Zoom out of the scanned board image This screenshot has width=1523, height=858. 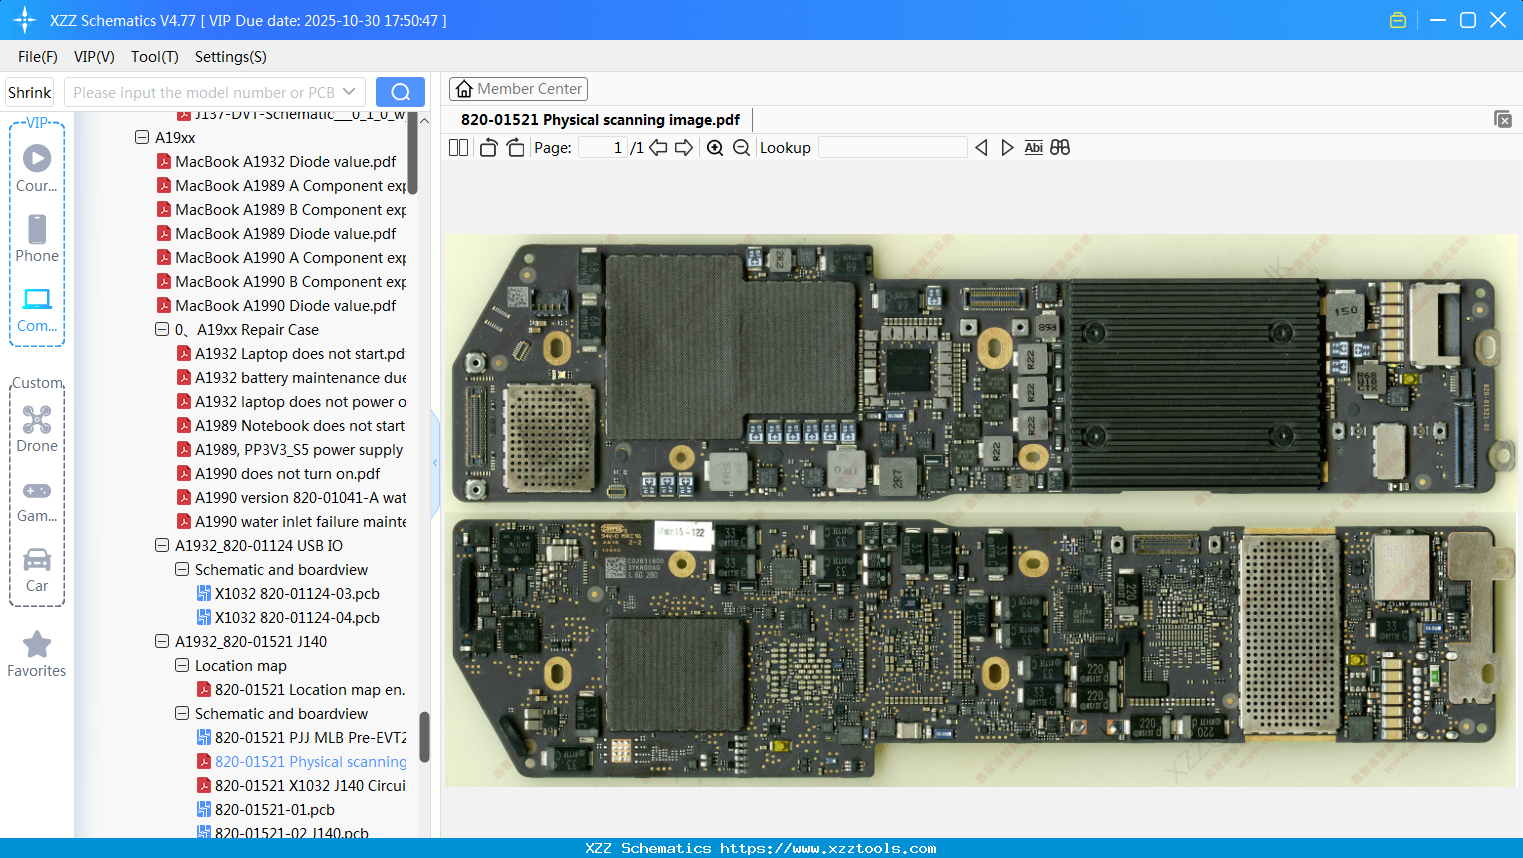pyautogui.click(x=741, y=148)
